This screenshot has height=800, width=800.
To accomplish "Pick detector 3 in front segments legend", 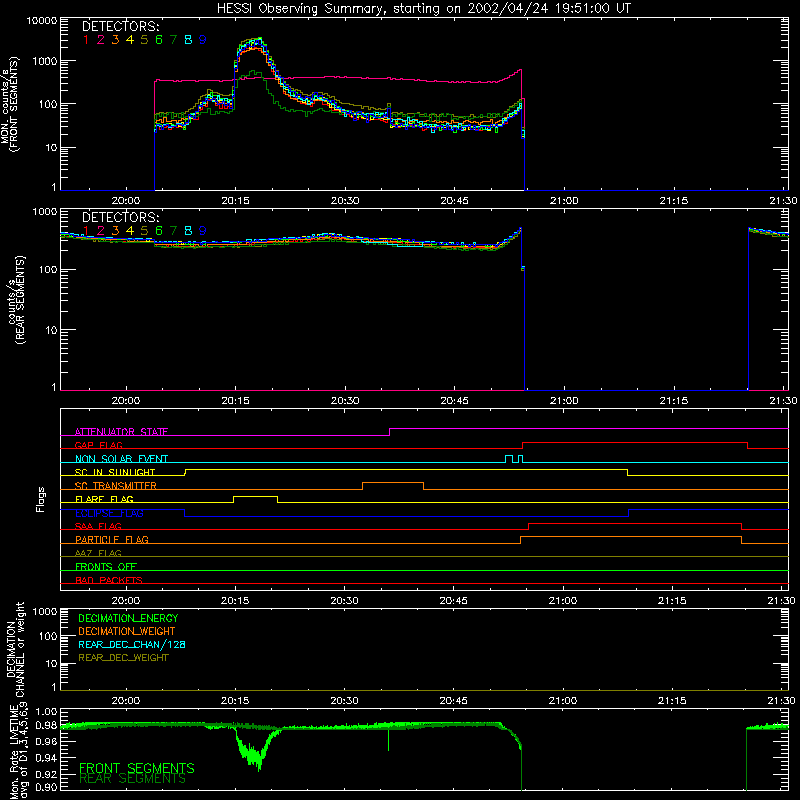I will click(x=115, y=40).
